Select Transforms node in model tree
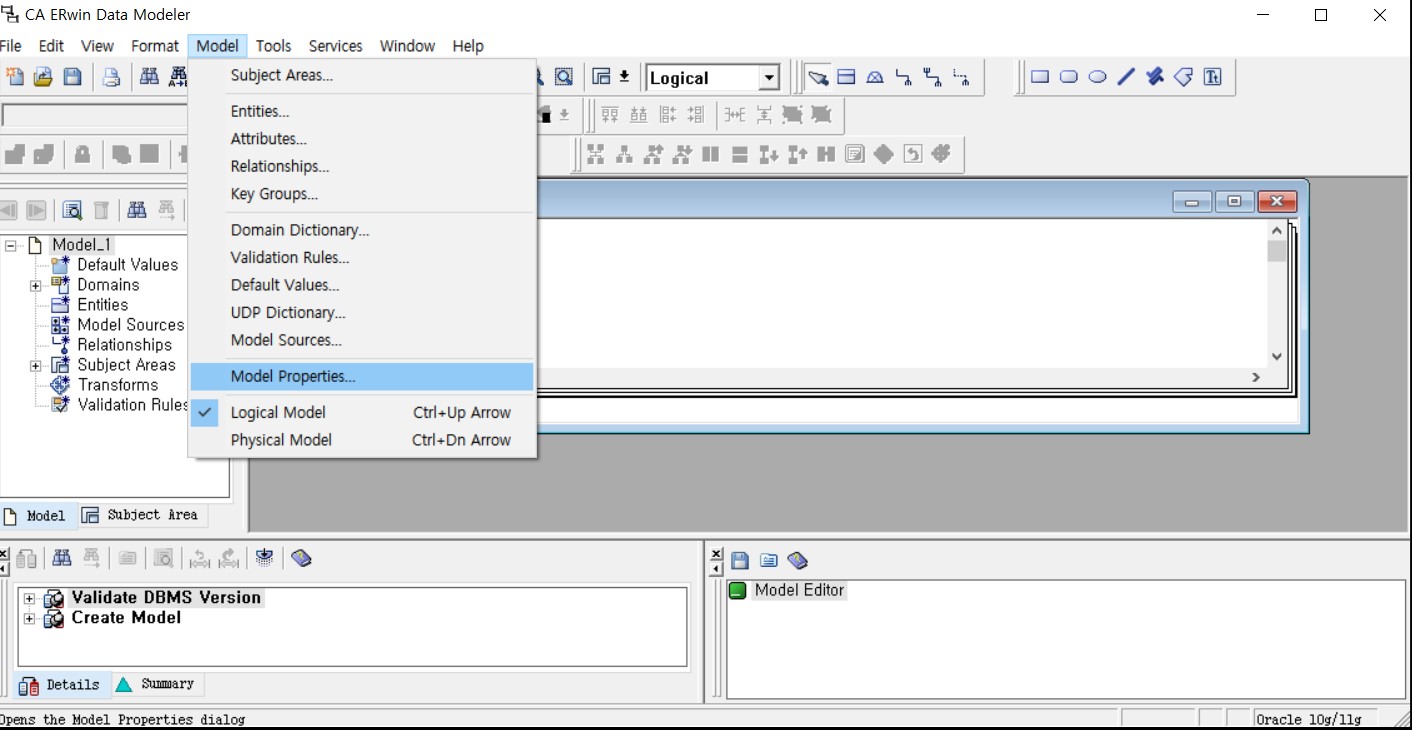Screen dimensions: 1412x730 point(117,385)
